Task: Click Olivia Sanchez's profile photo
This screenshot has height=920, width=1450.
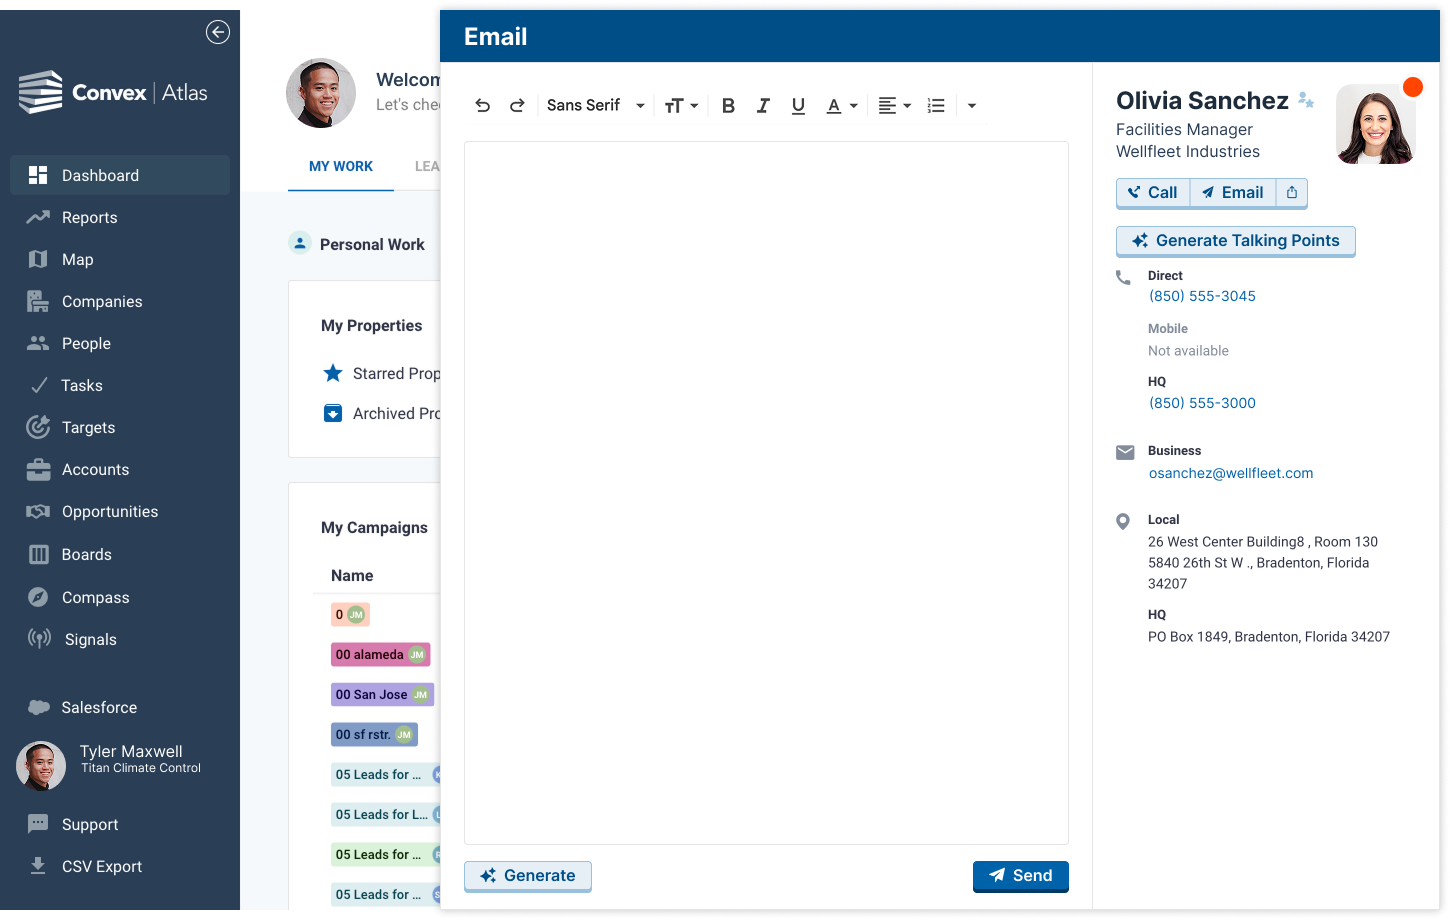Action: tap(1376, 124)
